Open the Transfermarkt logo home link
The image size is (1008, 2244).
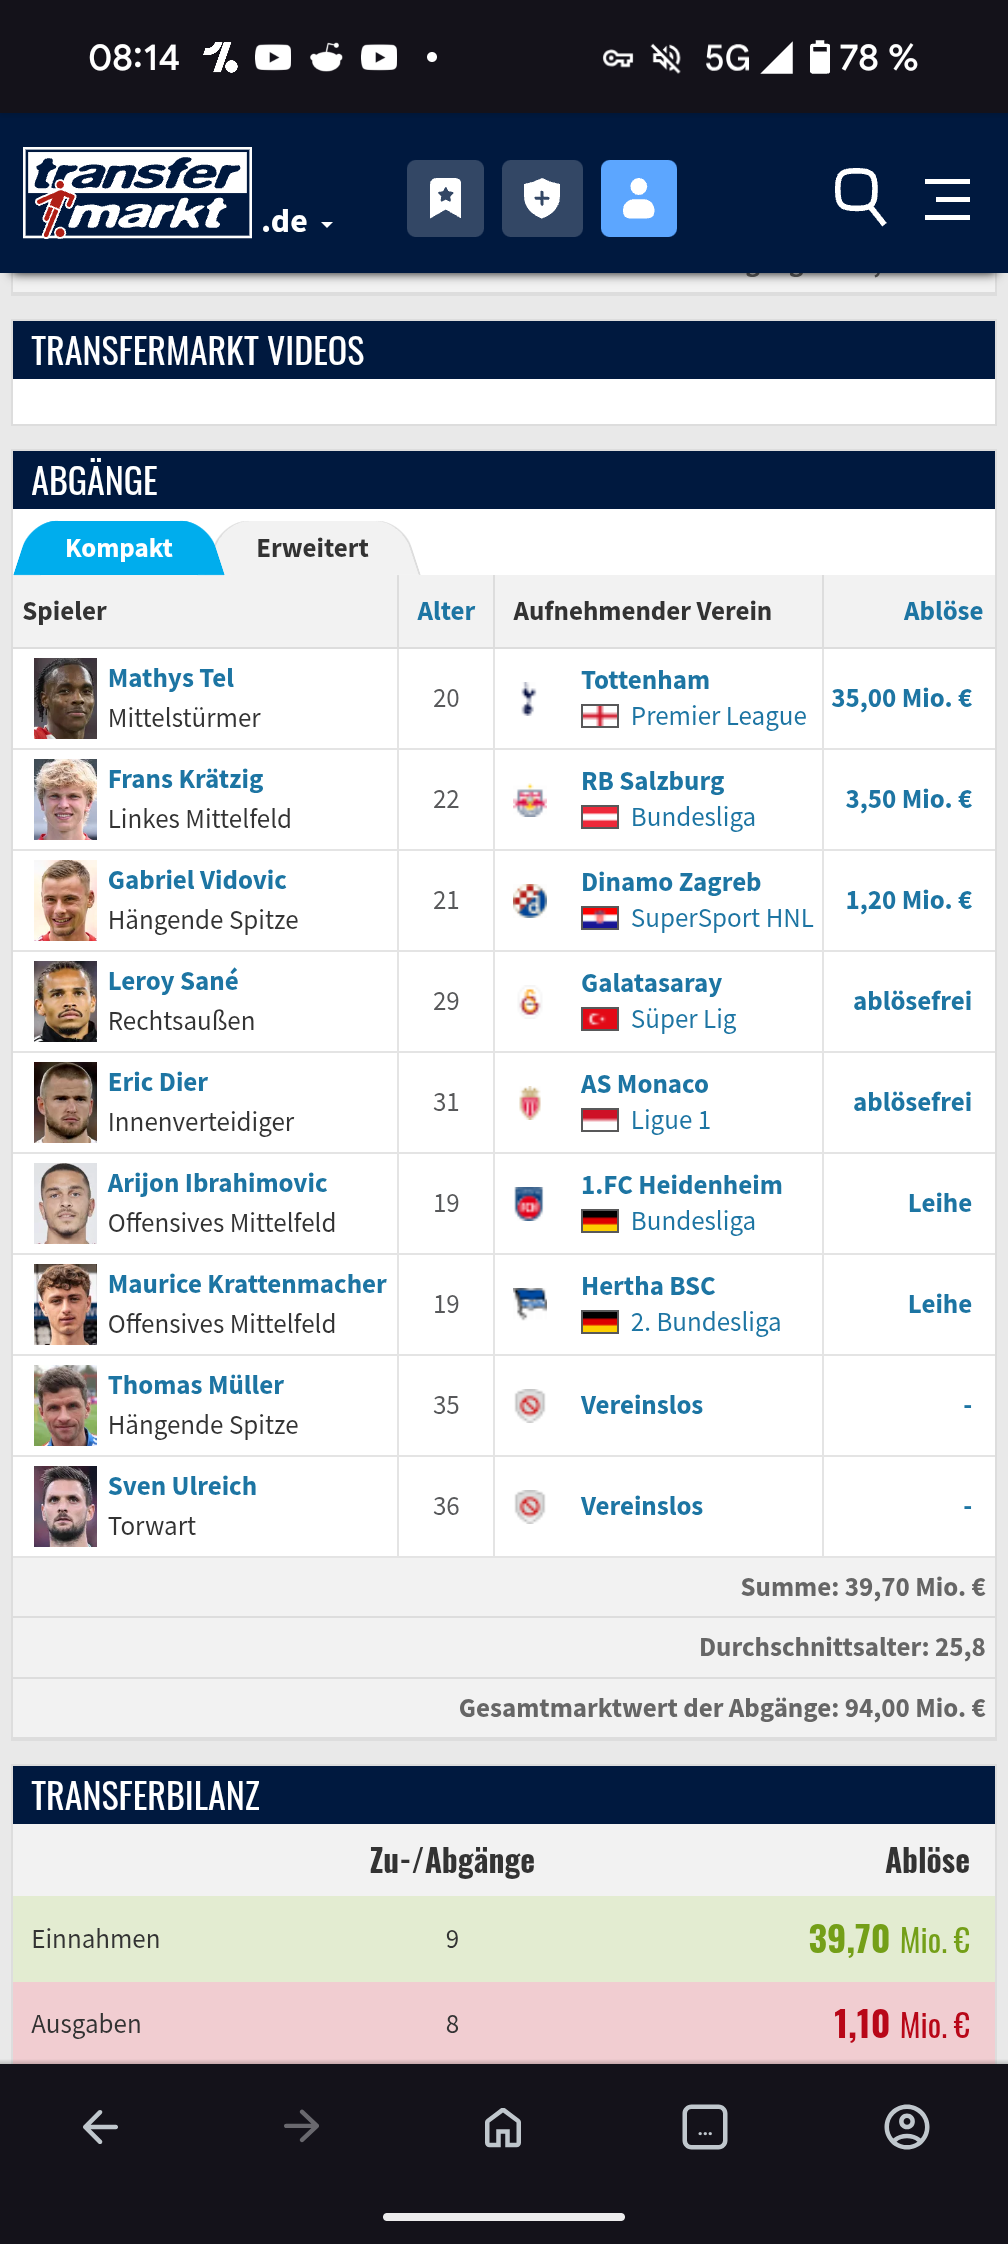(138, 193)
